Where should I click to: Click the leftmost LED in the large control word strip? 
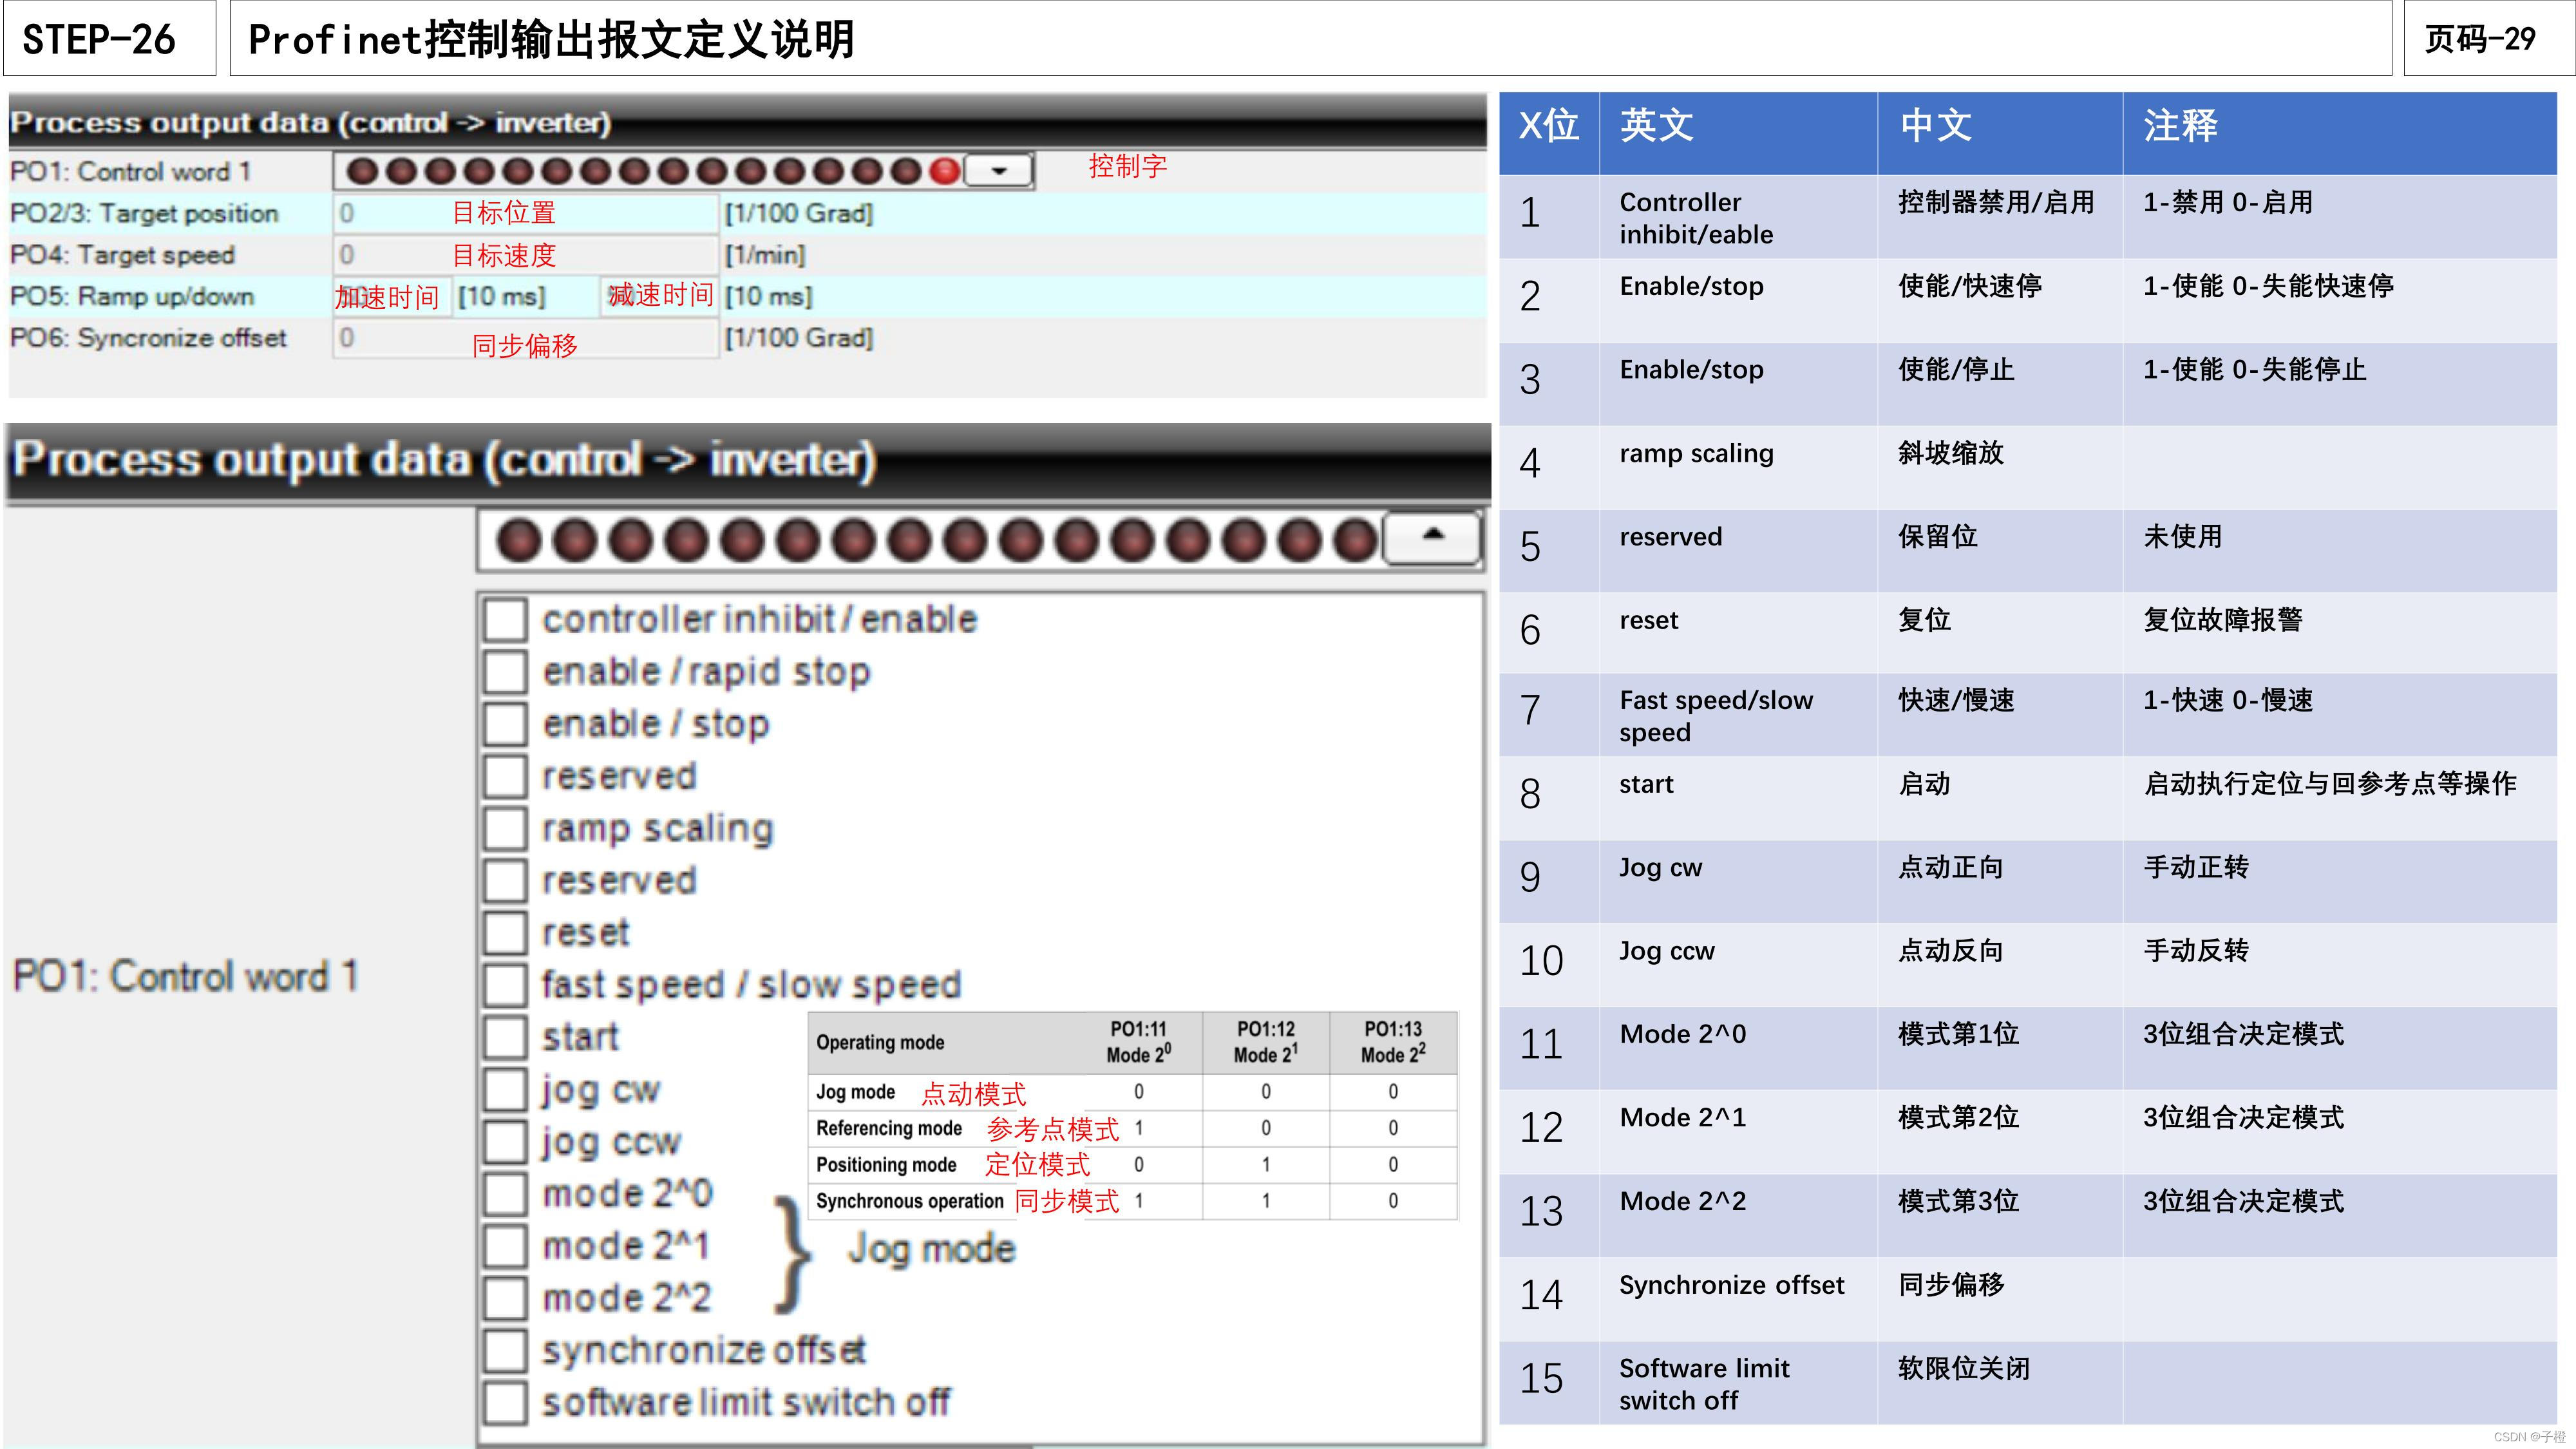pos(518,540)
